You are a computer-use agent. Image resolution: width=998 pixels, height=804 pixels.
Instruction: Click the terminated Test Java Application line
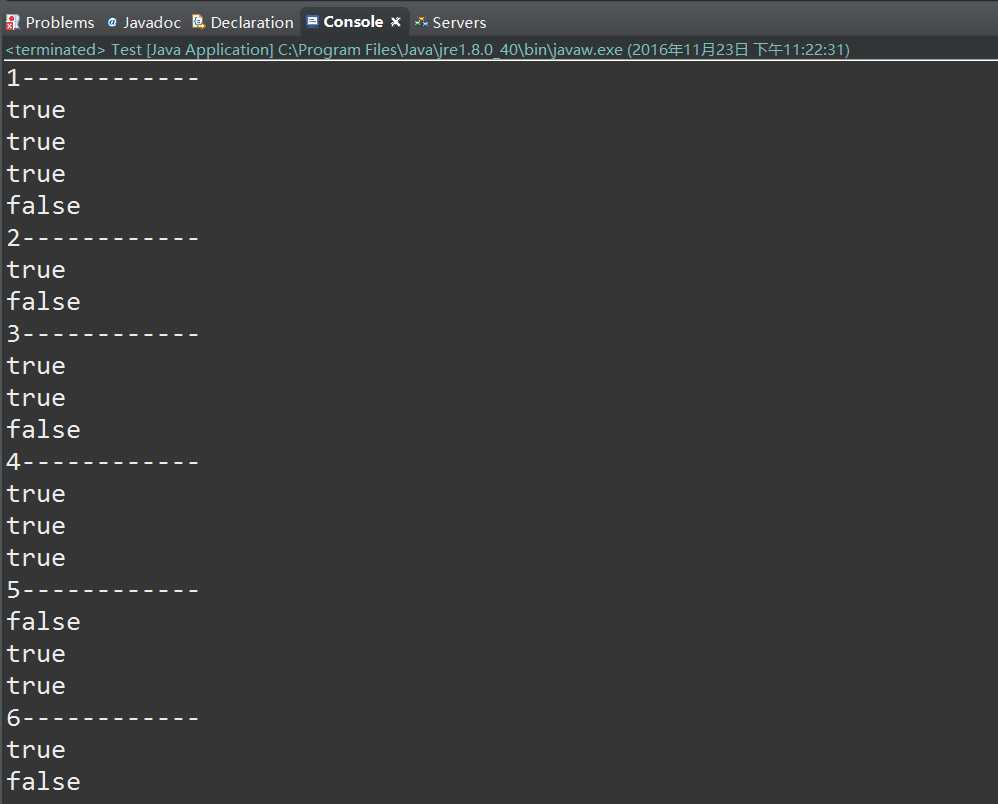(x=428, y=50)
